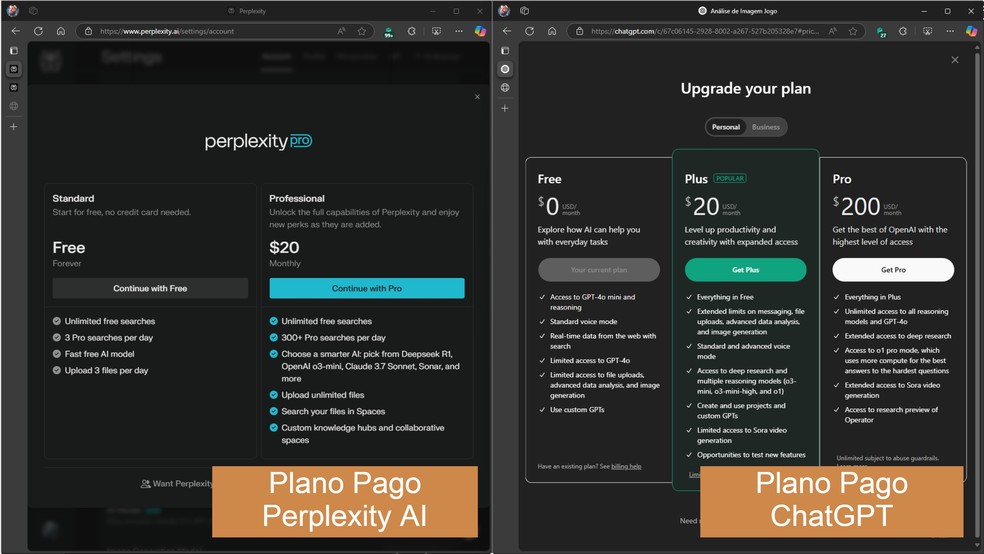
Task: Launch Copilot in the ChatGPT window
Action: click(971, 31)
